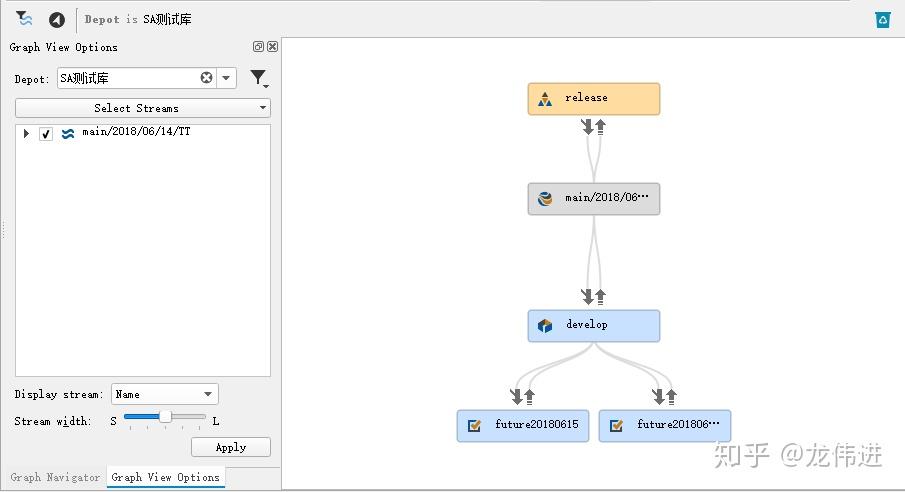Click merge down arrow above future201806…
The height and width of the screenshot is (492, 905).
[658, 396]
